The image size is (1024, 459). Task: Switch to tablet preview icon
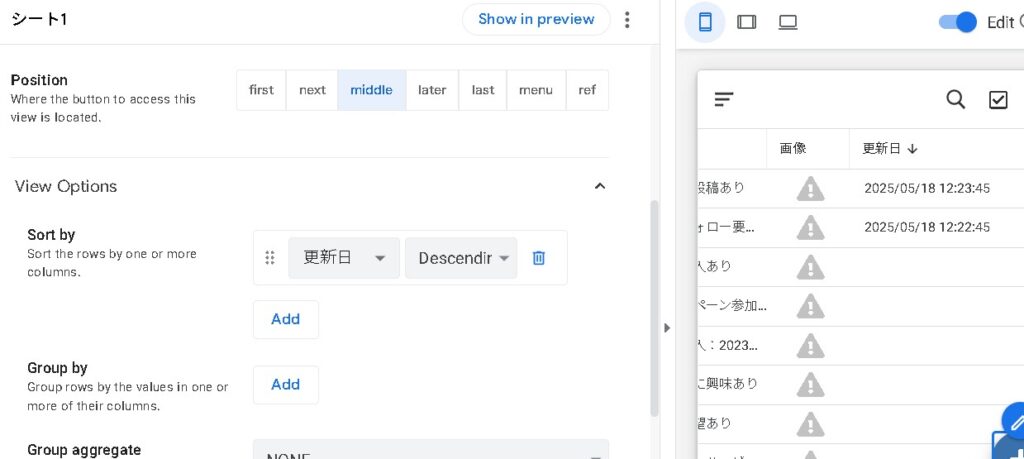point(746,22)
